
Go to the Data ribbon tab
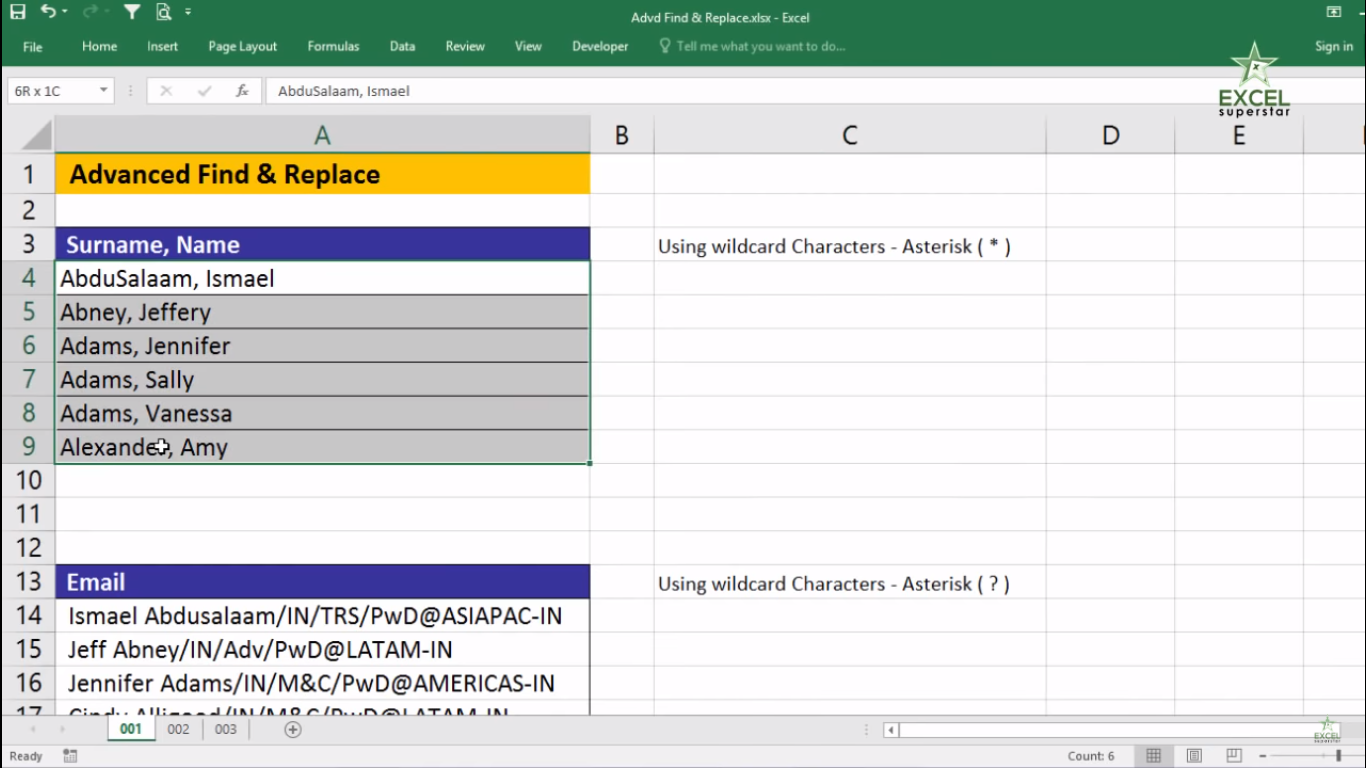coord(402,46)
